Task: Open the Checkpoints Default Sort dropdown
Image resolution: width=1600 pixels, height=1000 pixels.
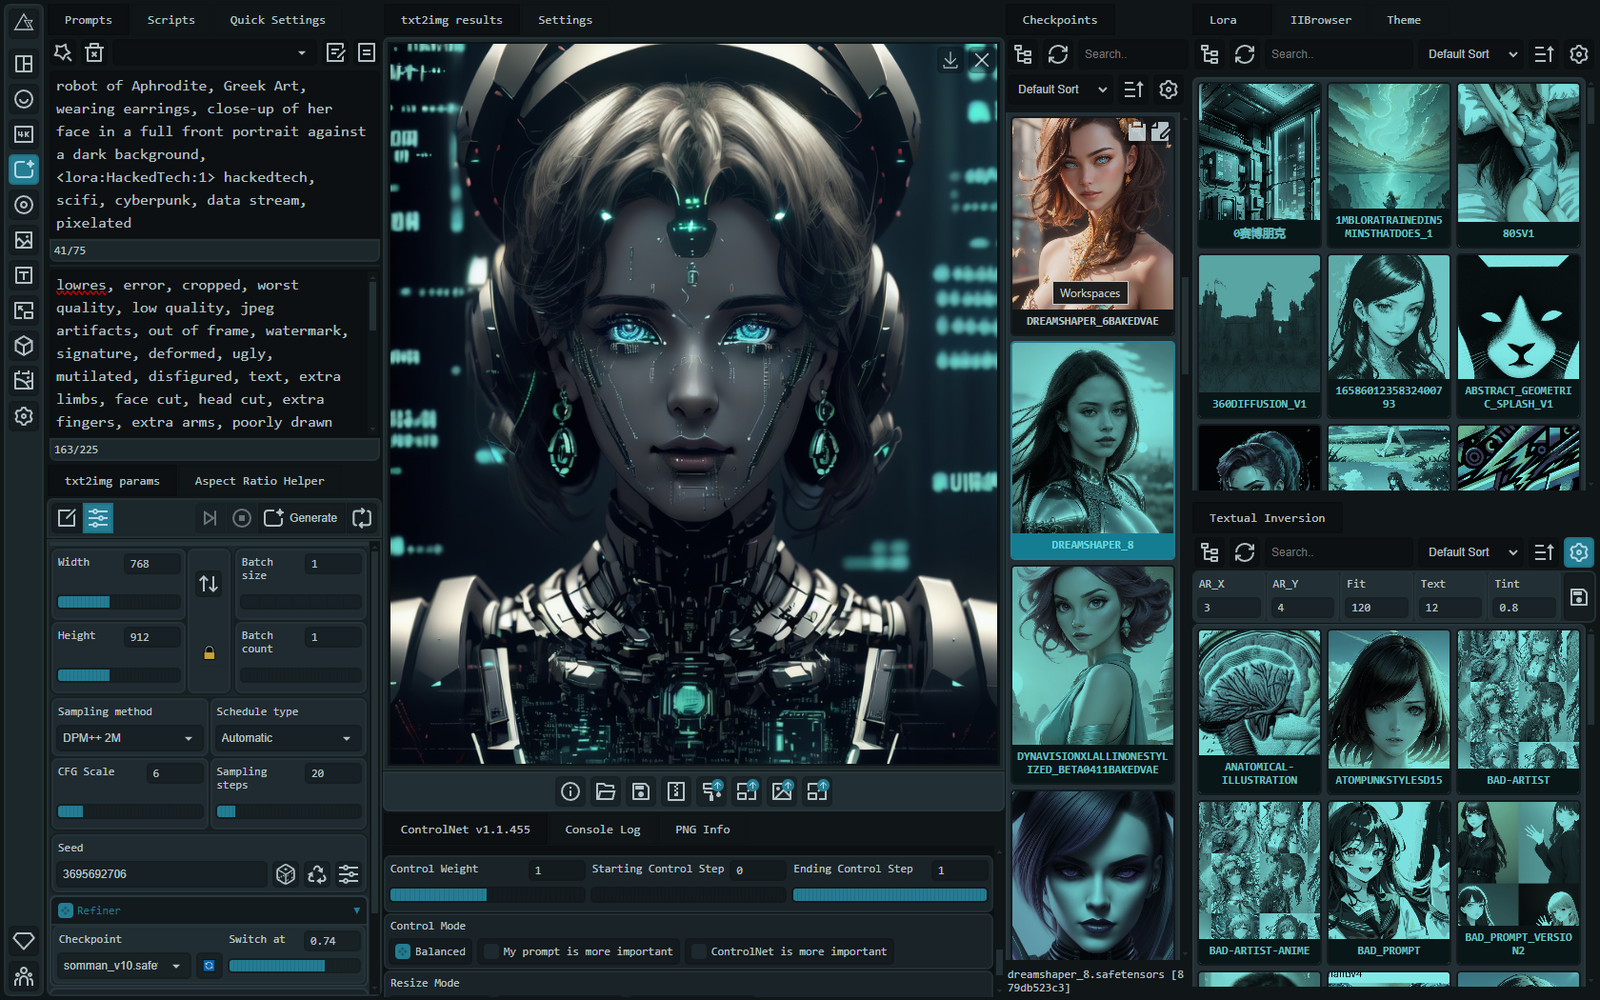Action: pos(1062,89)
